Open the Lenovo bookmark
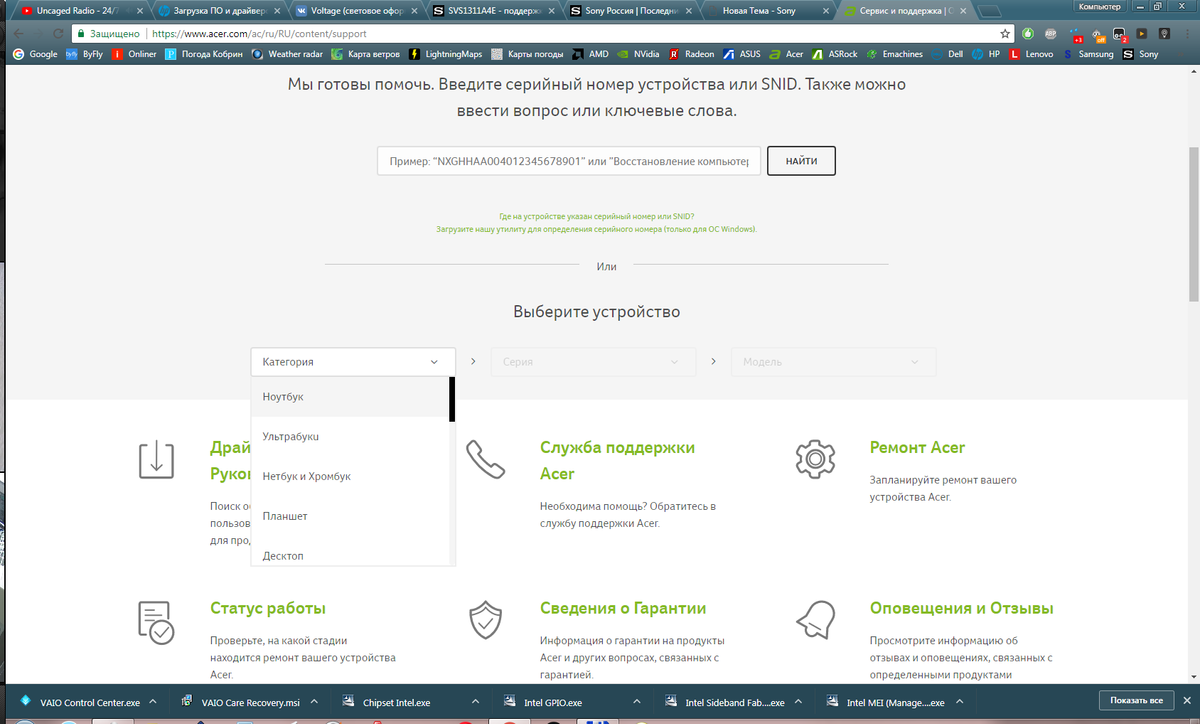Screen dimensions: 1200x724 1033,54
